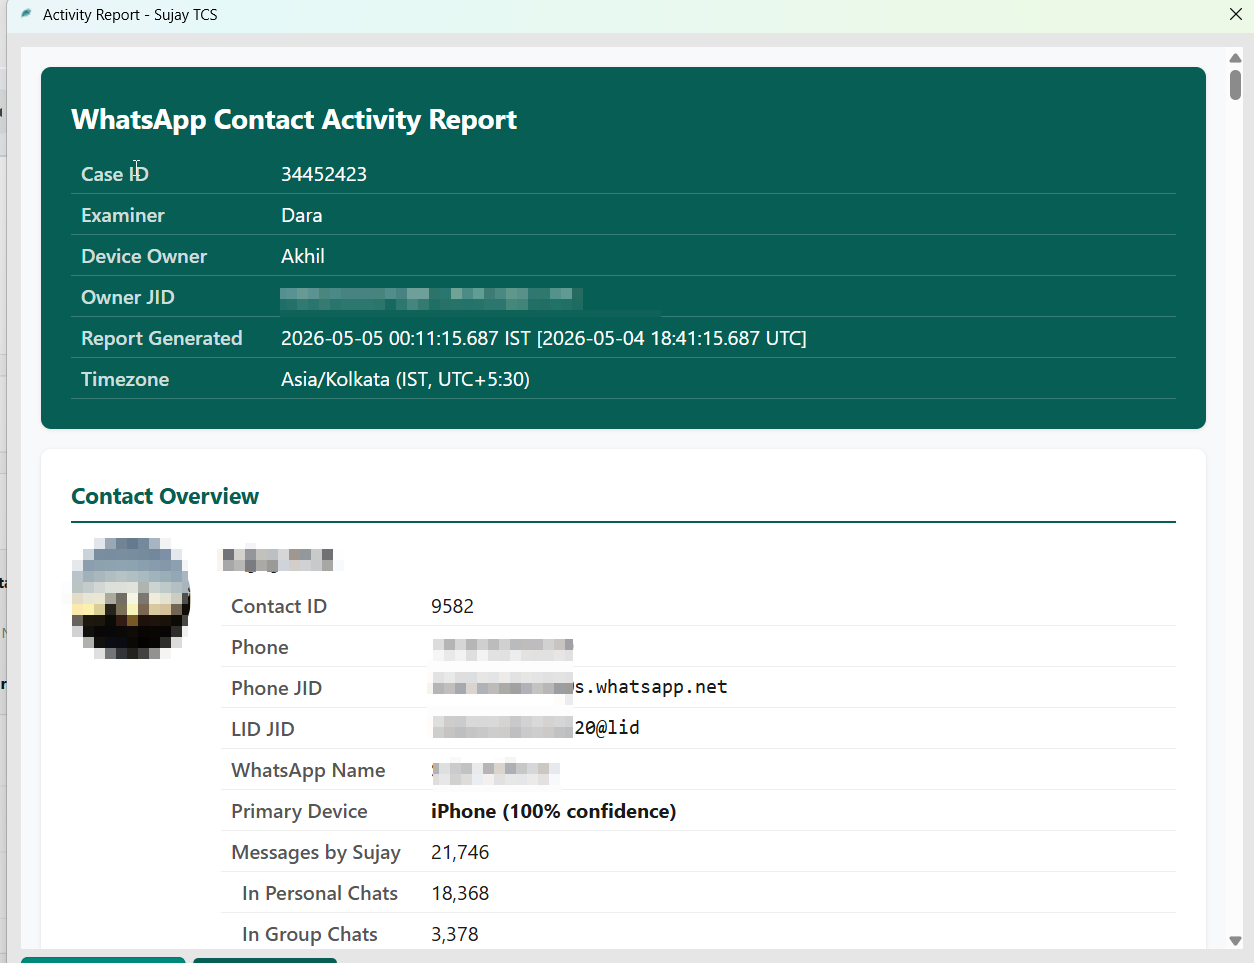Select the 's.whatsapp.net' Phone JID text
The image size is (1254, 963).
pos(651,687)
